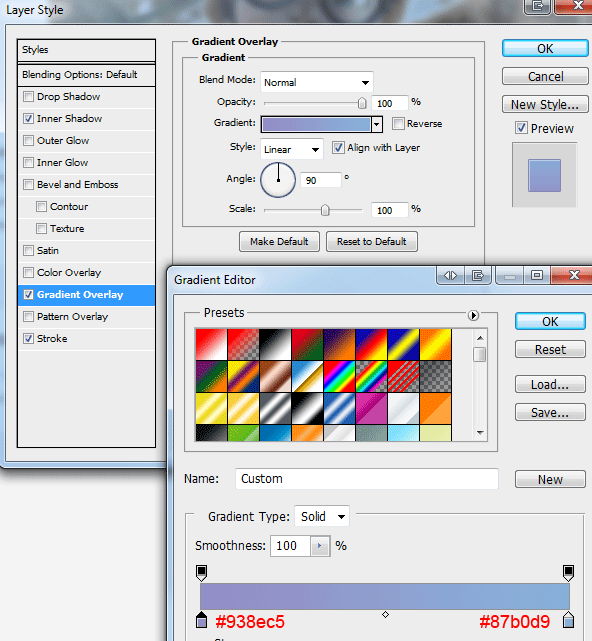
Task: Choose the black to white gradient preset
Action: [x=275, y=345]
